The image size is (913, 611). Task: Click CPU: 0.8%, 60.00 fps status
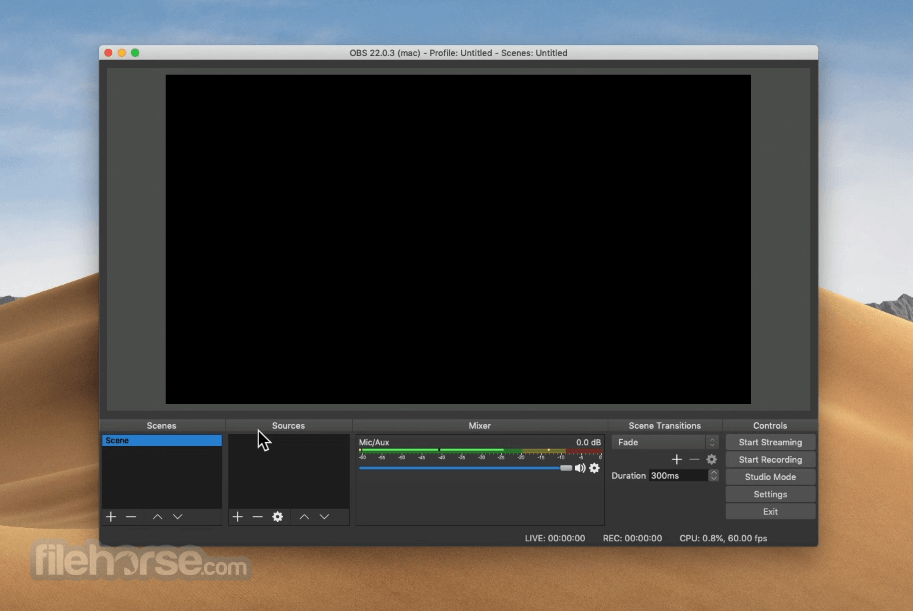tap(723, 538)
